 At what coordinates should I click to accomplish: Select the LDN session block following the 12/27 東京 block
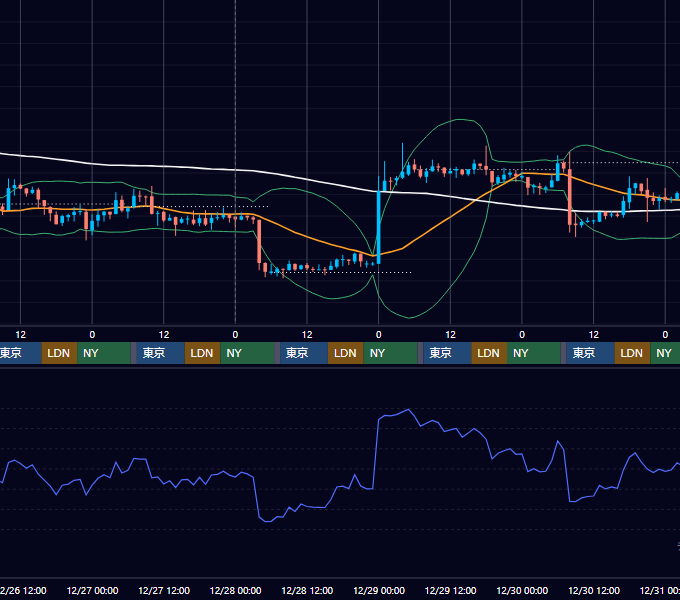(203, 353)
